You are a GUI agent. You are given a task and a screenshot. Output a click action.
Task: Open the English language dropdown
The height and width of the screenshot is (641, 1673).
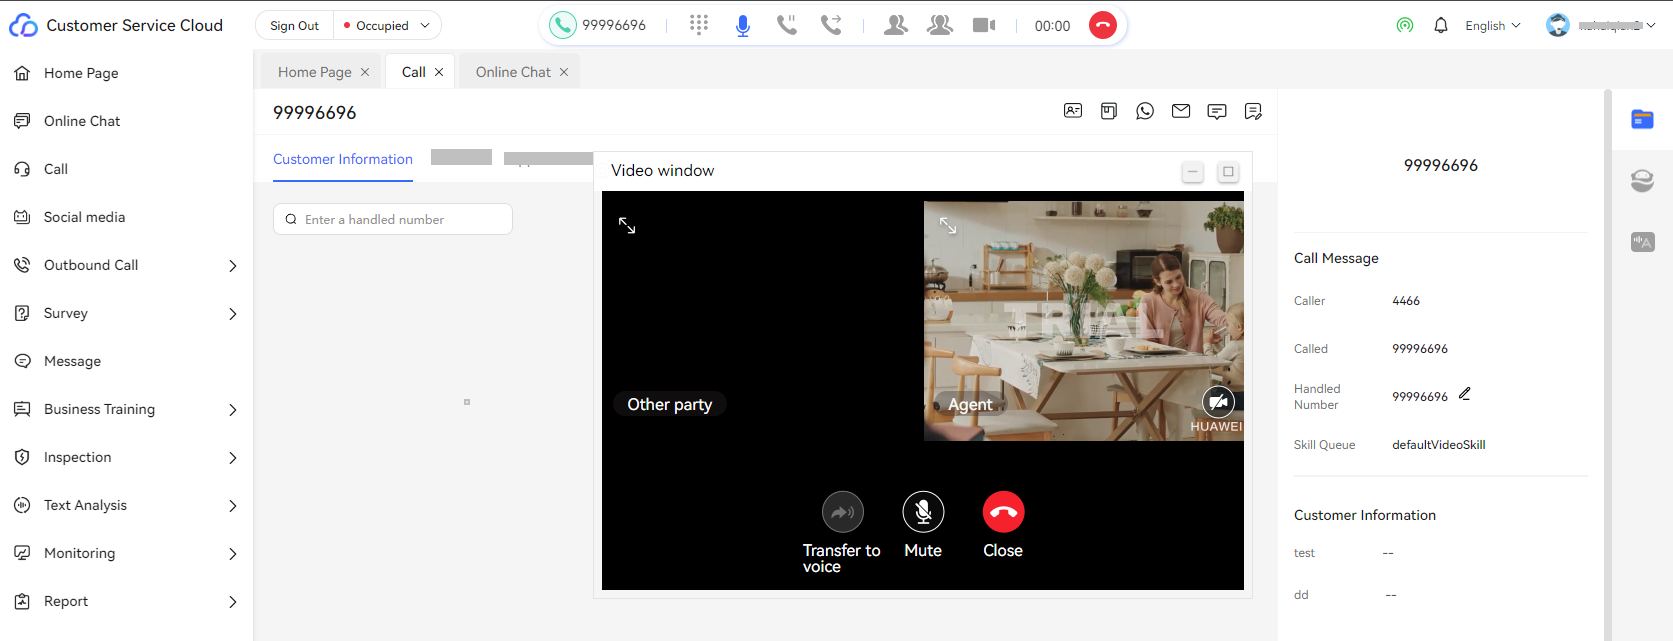pos(1492,25)
